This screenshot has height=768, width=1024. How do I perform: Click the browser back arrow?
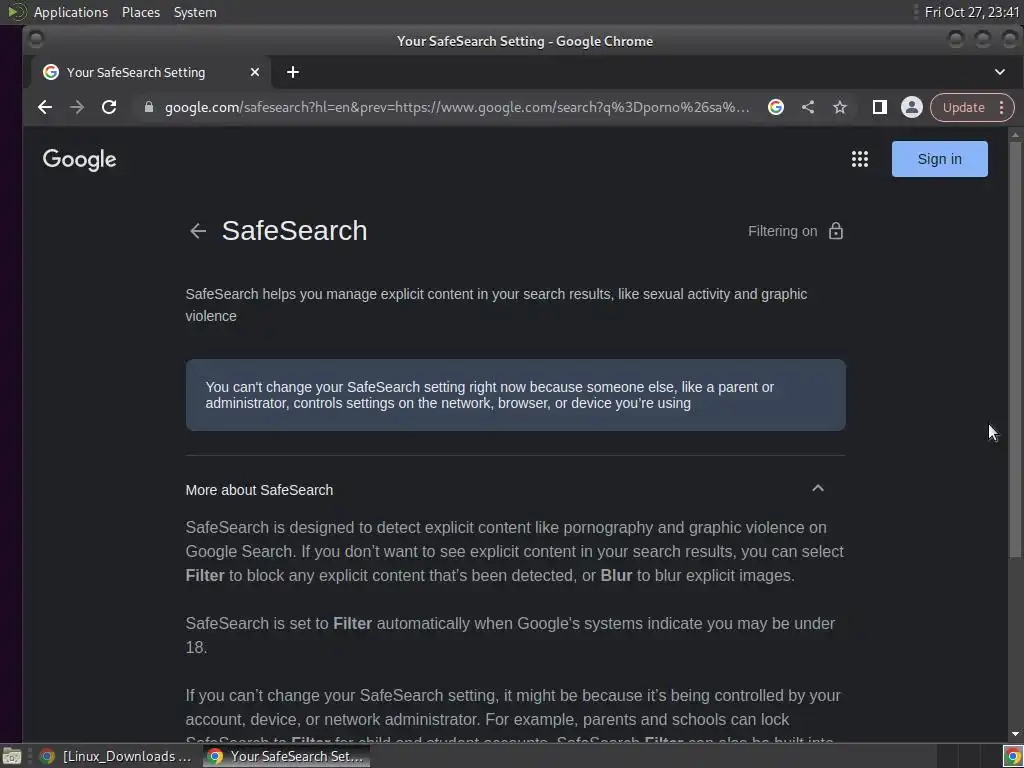pyautogui.click(x=44, y=107)
